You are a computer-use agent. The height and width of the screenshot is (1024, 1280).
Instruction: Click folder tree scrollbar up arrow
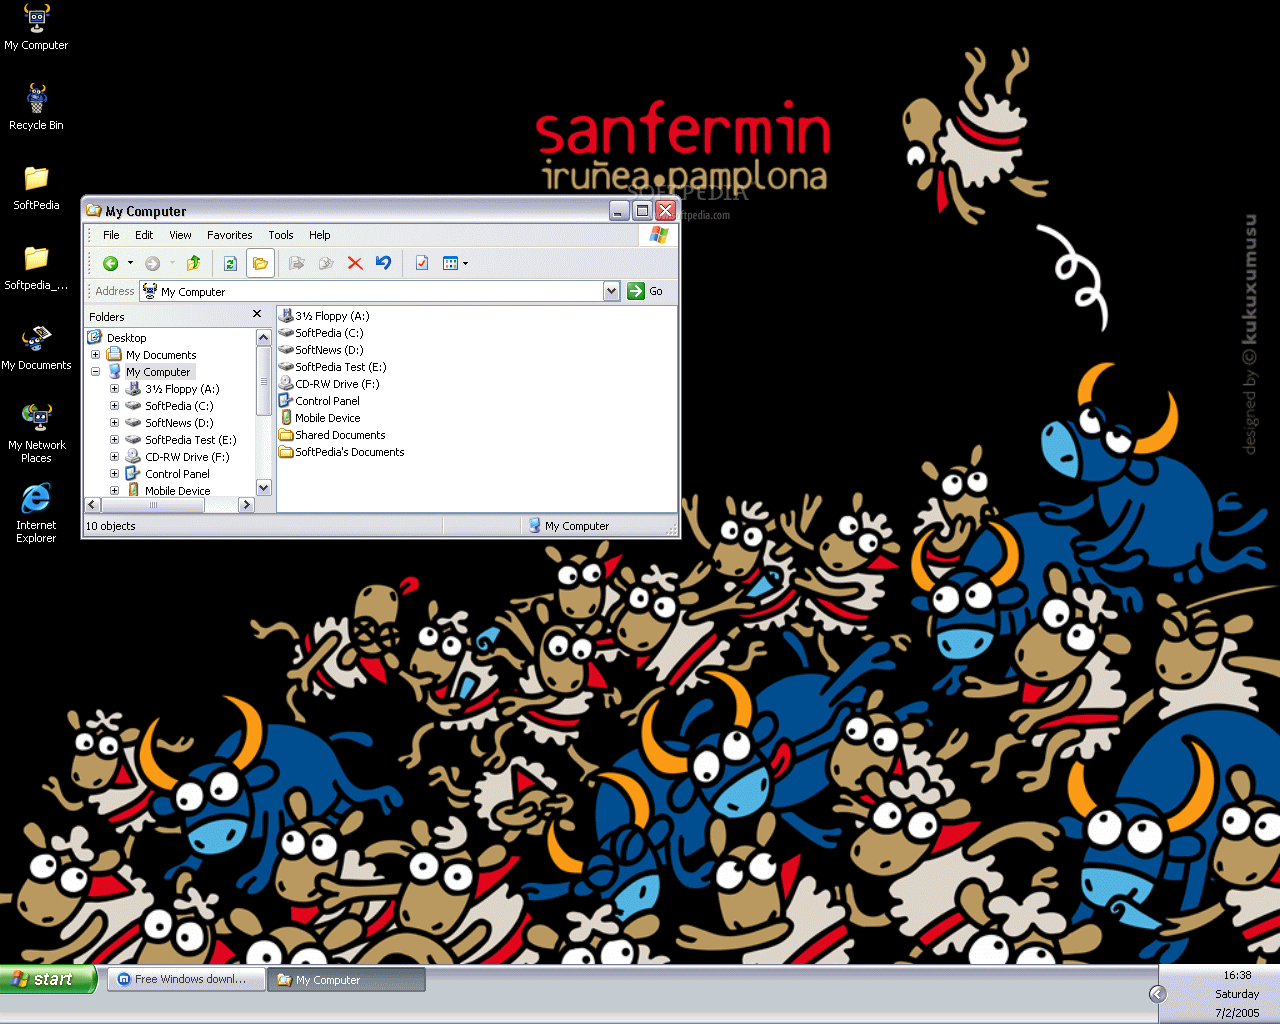click(x=264, y=338)
